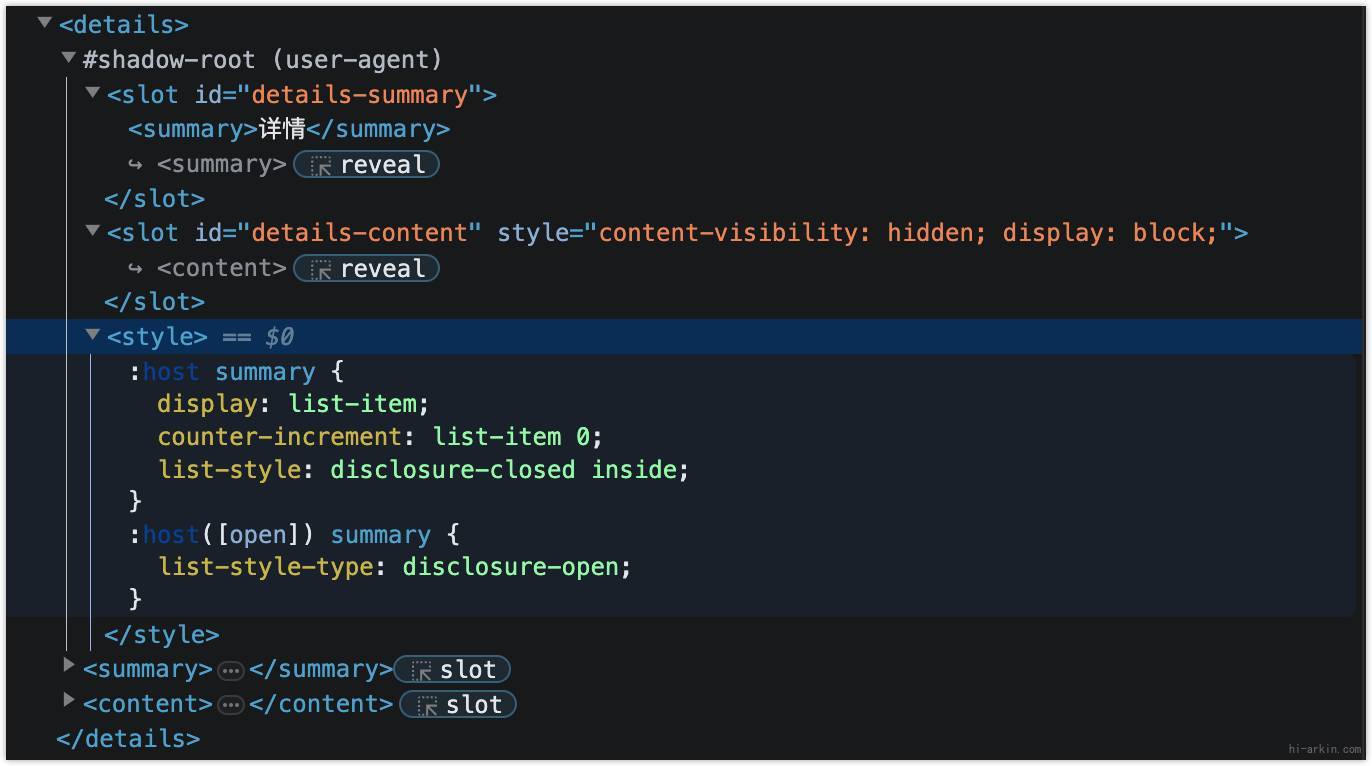Click the list-style-type: disclosure-open line
Screen dimensions: 1372x766
pos(395,567)
